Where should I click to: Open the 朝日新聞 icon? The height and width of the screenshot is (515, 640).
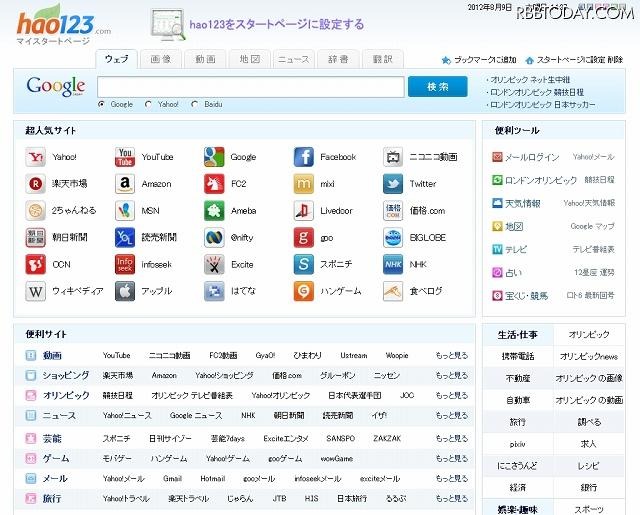click(x=36, y=238)
